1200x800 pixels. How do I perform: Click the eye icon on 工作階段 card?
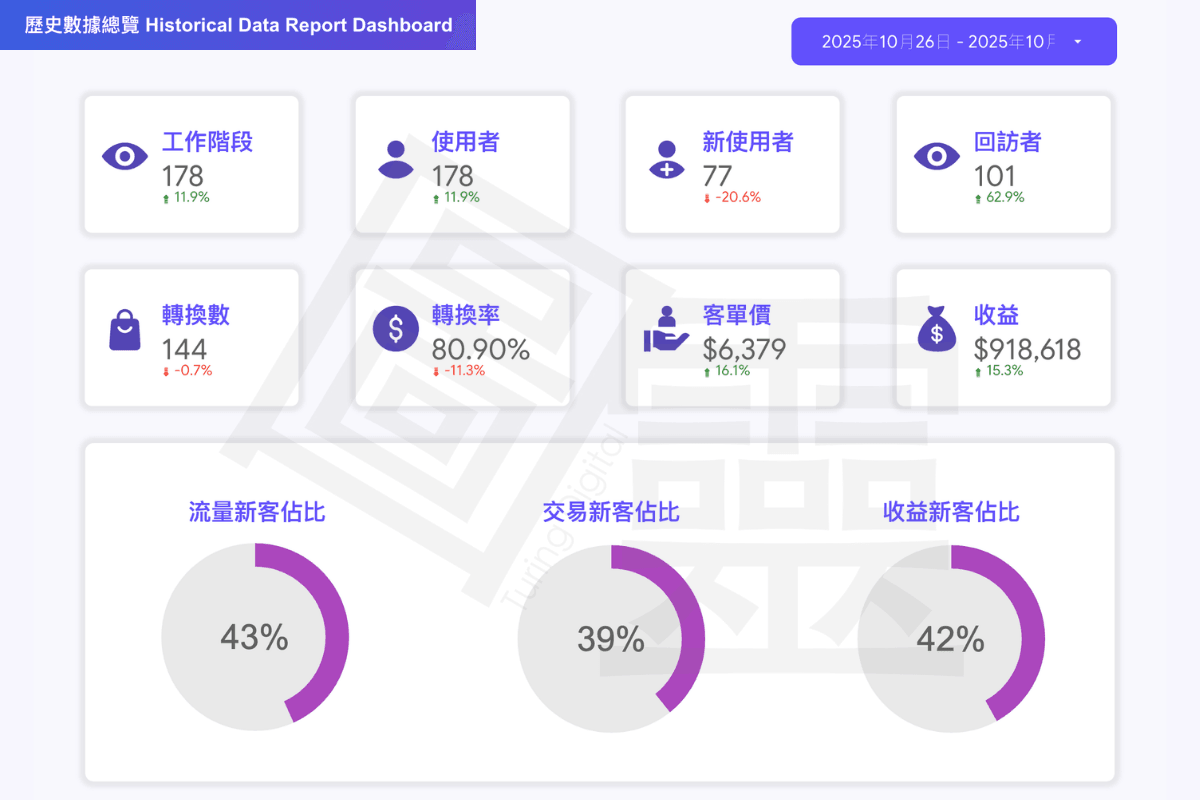(125, 157)
